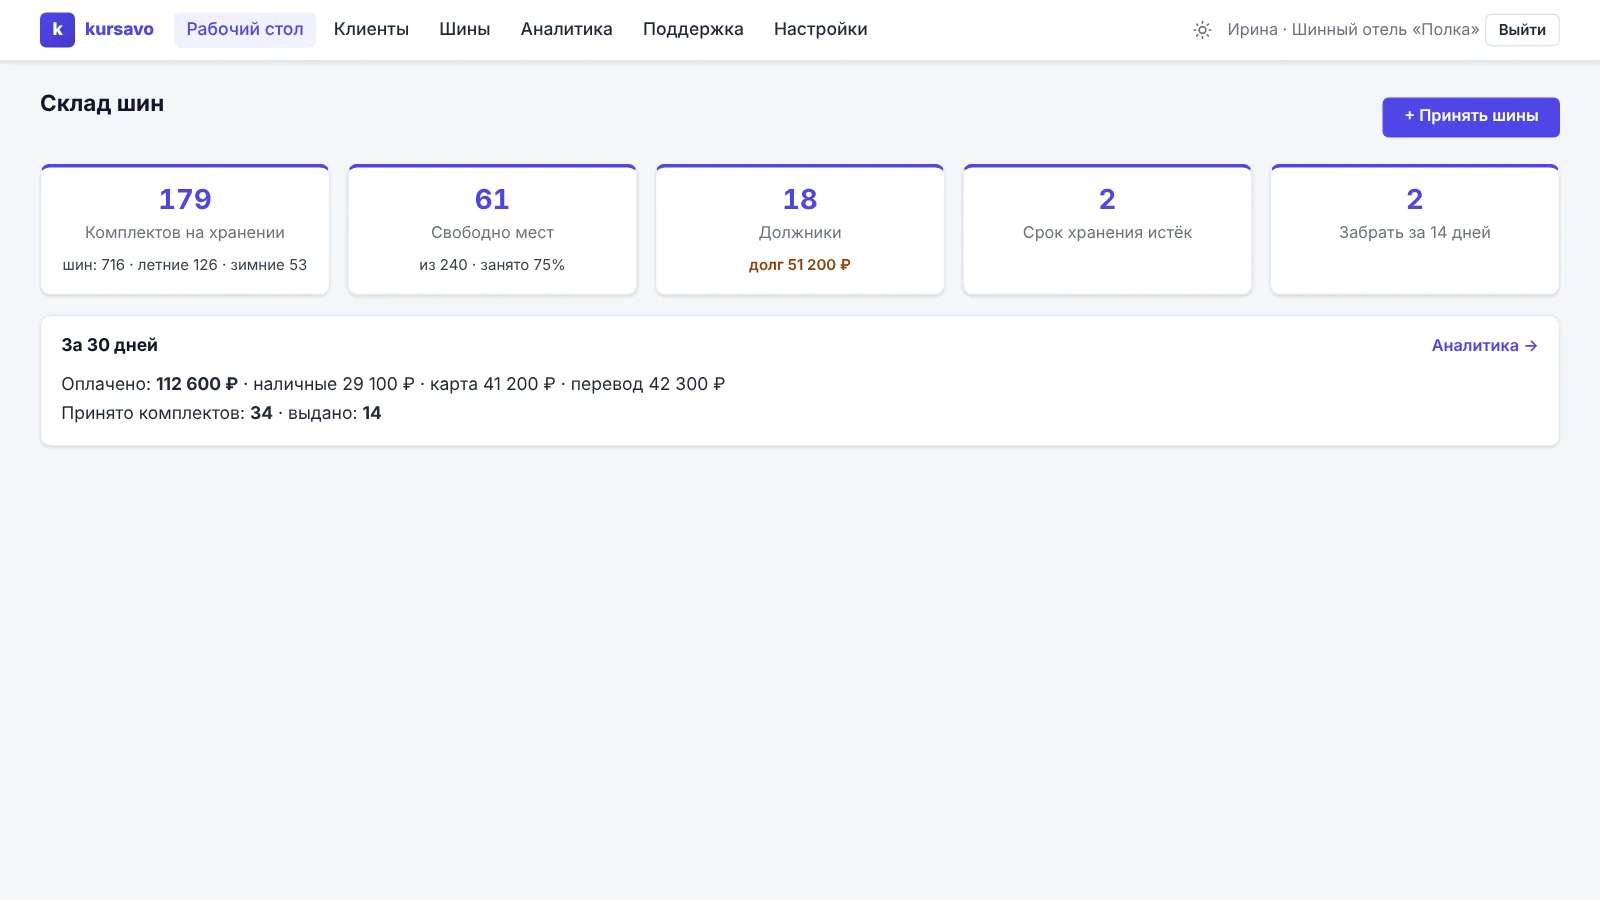Switch to "Аналитика" in the top navigation
Screen dimensions: 1600x900
pos(566,30)
